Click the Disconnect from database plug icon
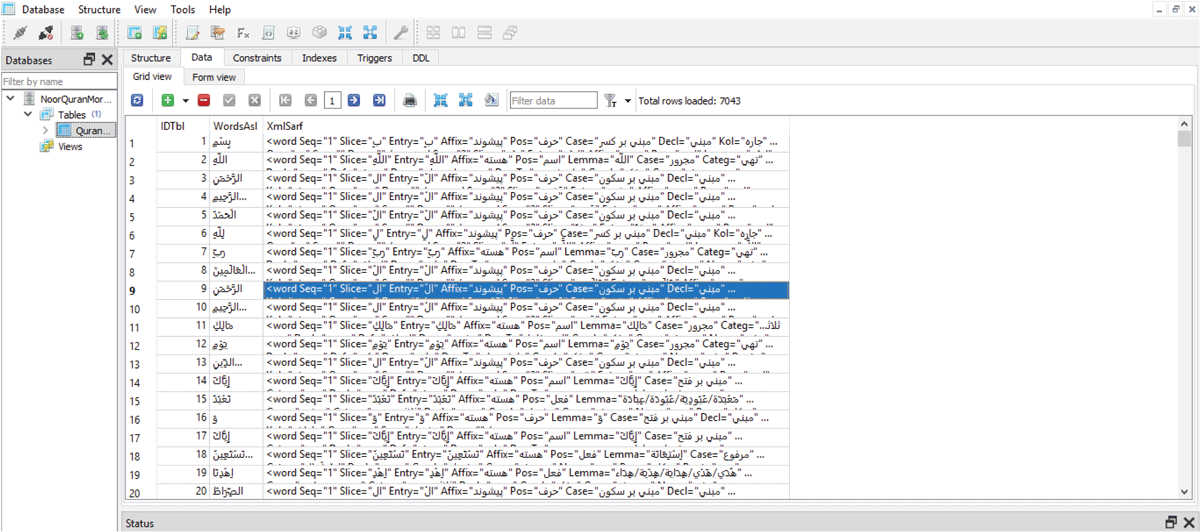This screenshot has width=1200, height=532. point(45,33)
